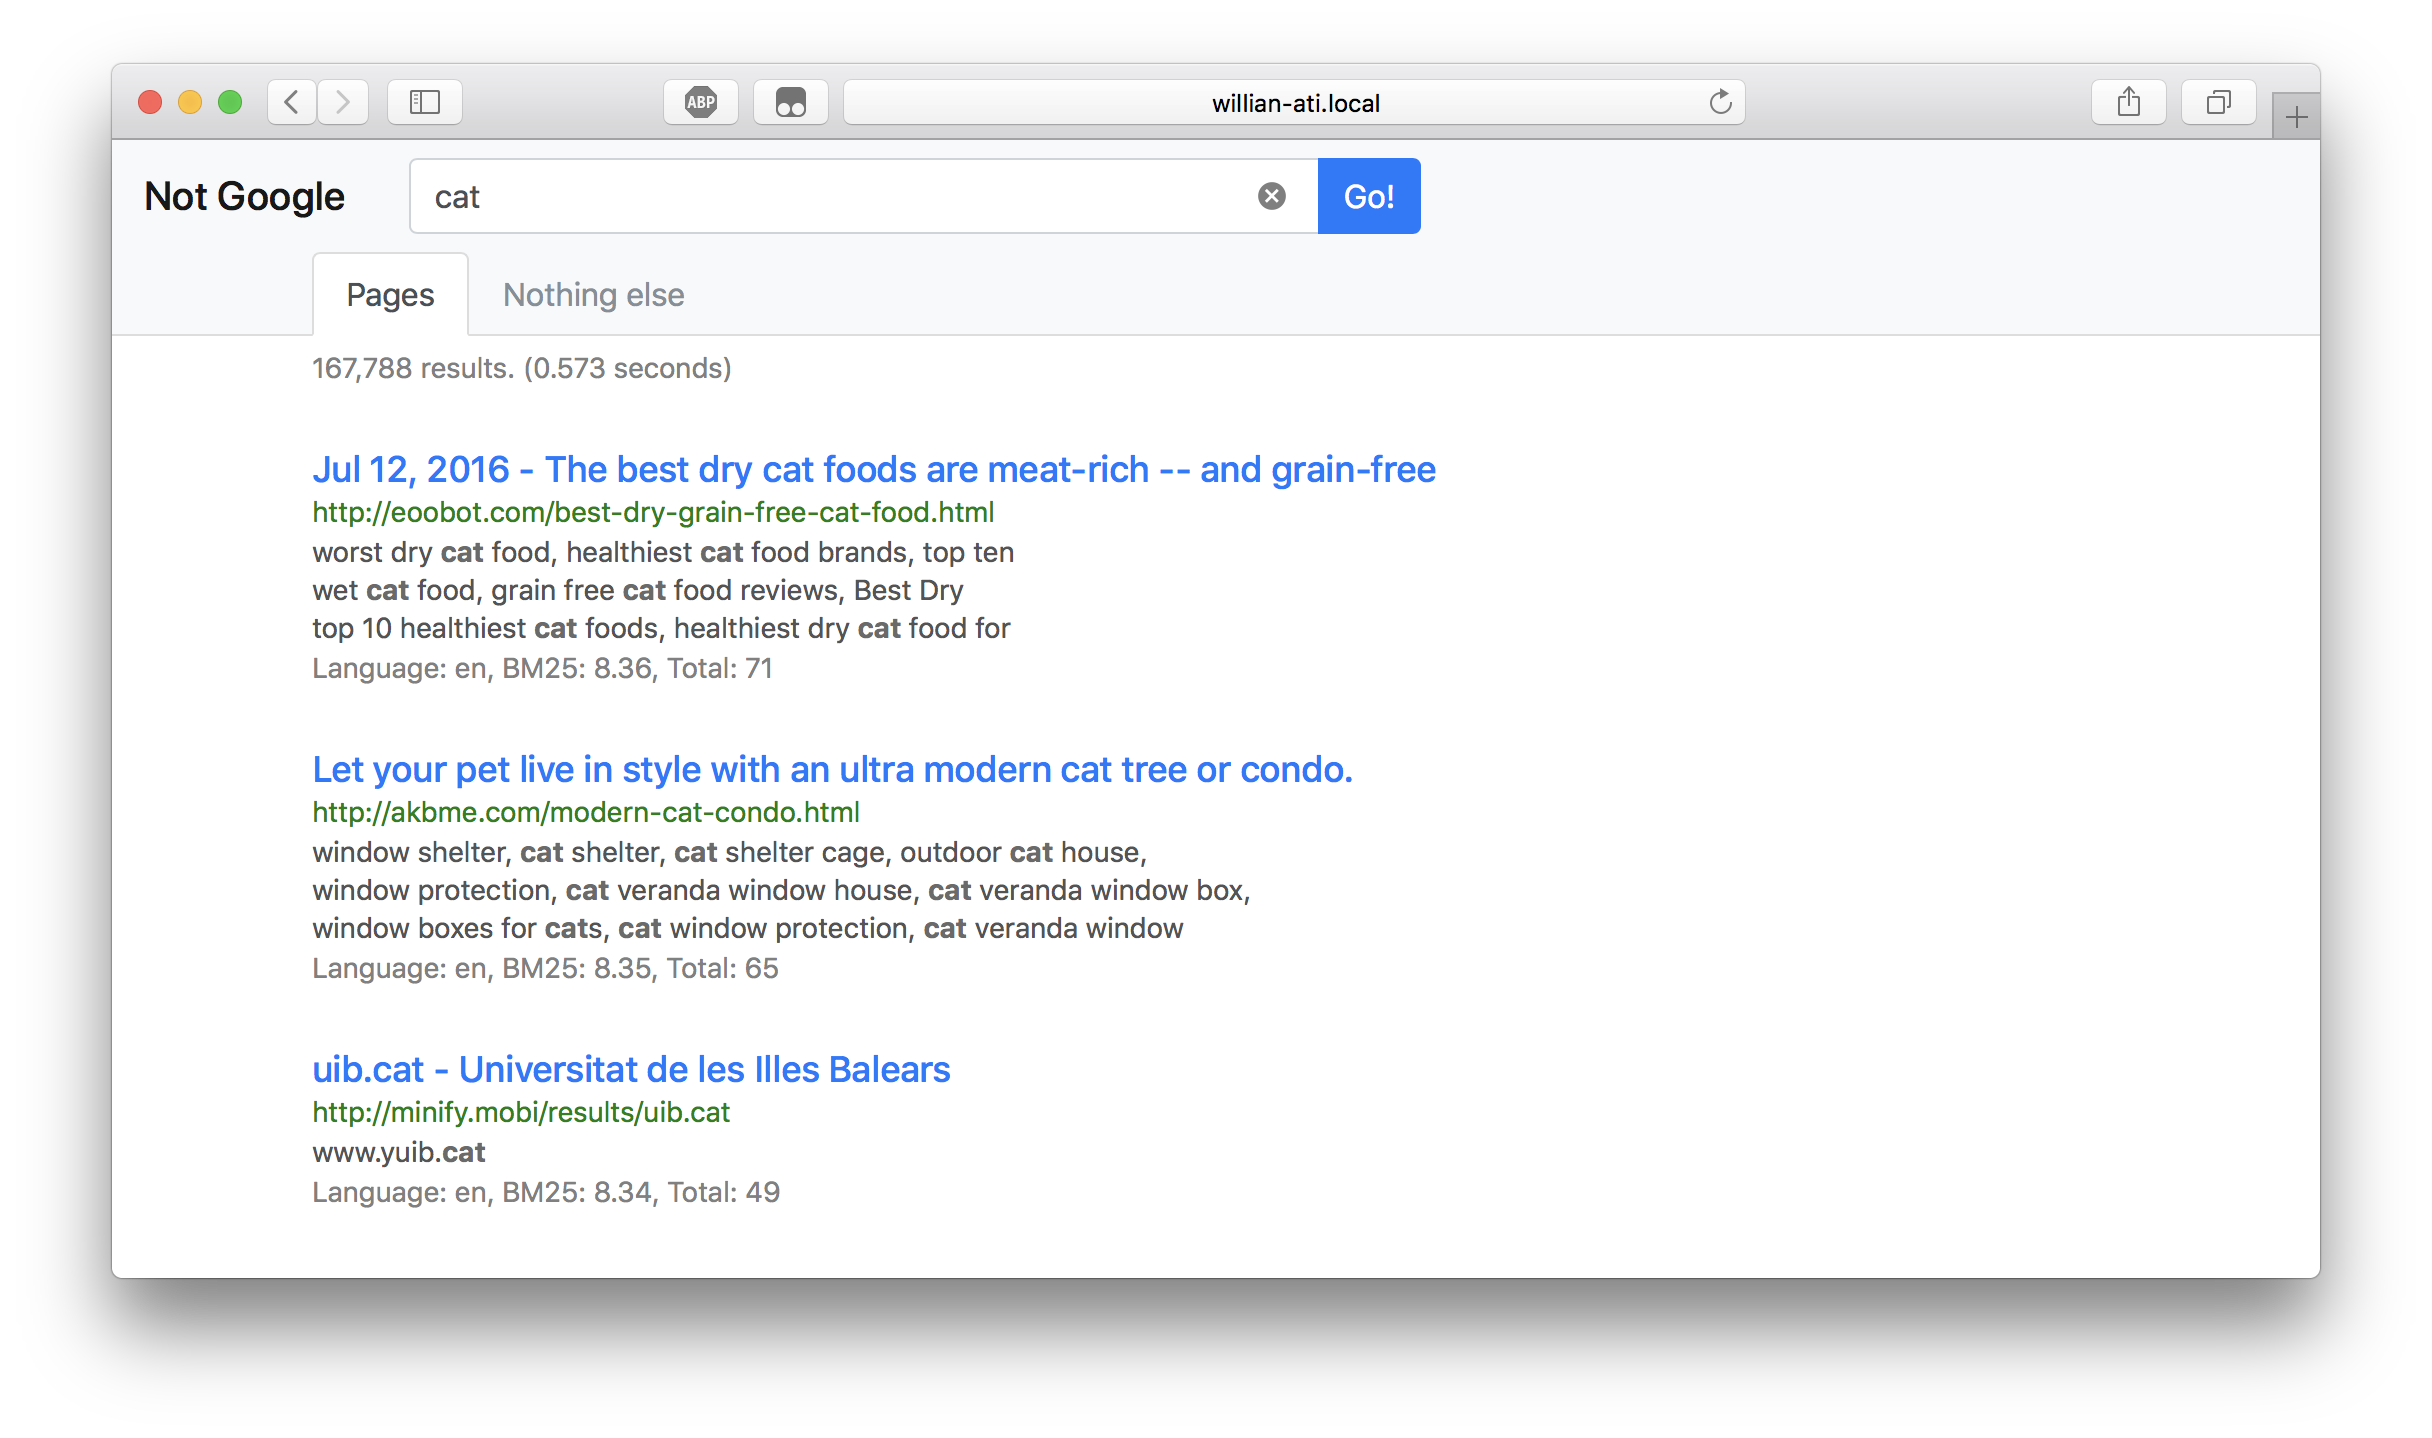
Task: Open the extension icon next to Adblock Plus
Action: tap(791, 102)
